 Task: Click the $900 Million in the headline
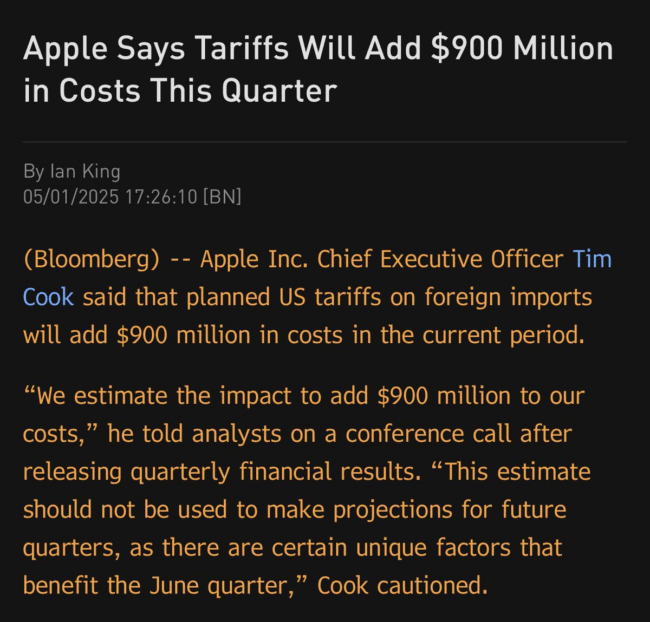coord(522,48)
